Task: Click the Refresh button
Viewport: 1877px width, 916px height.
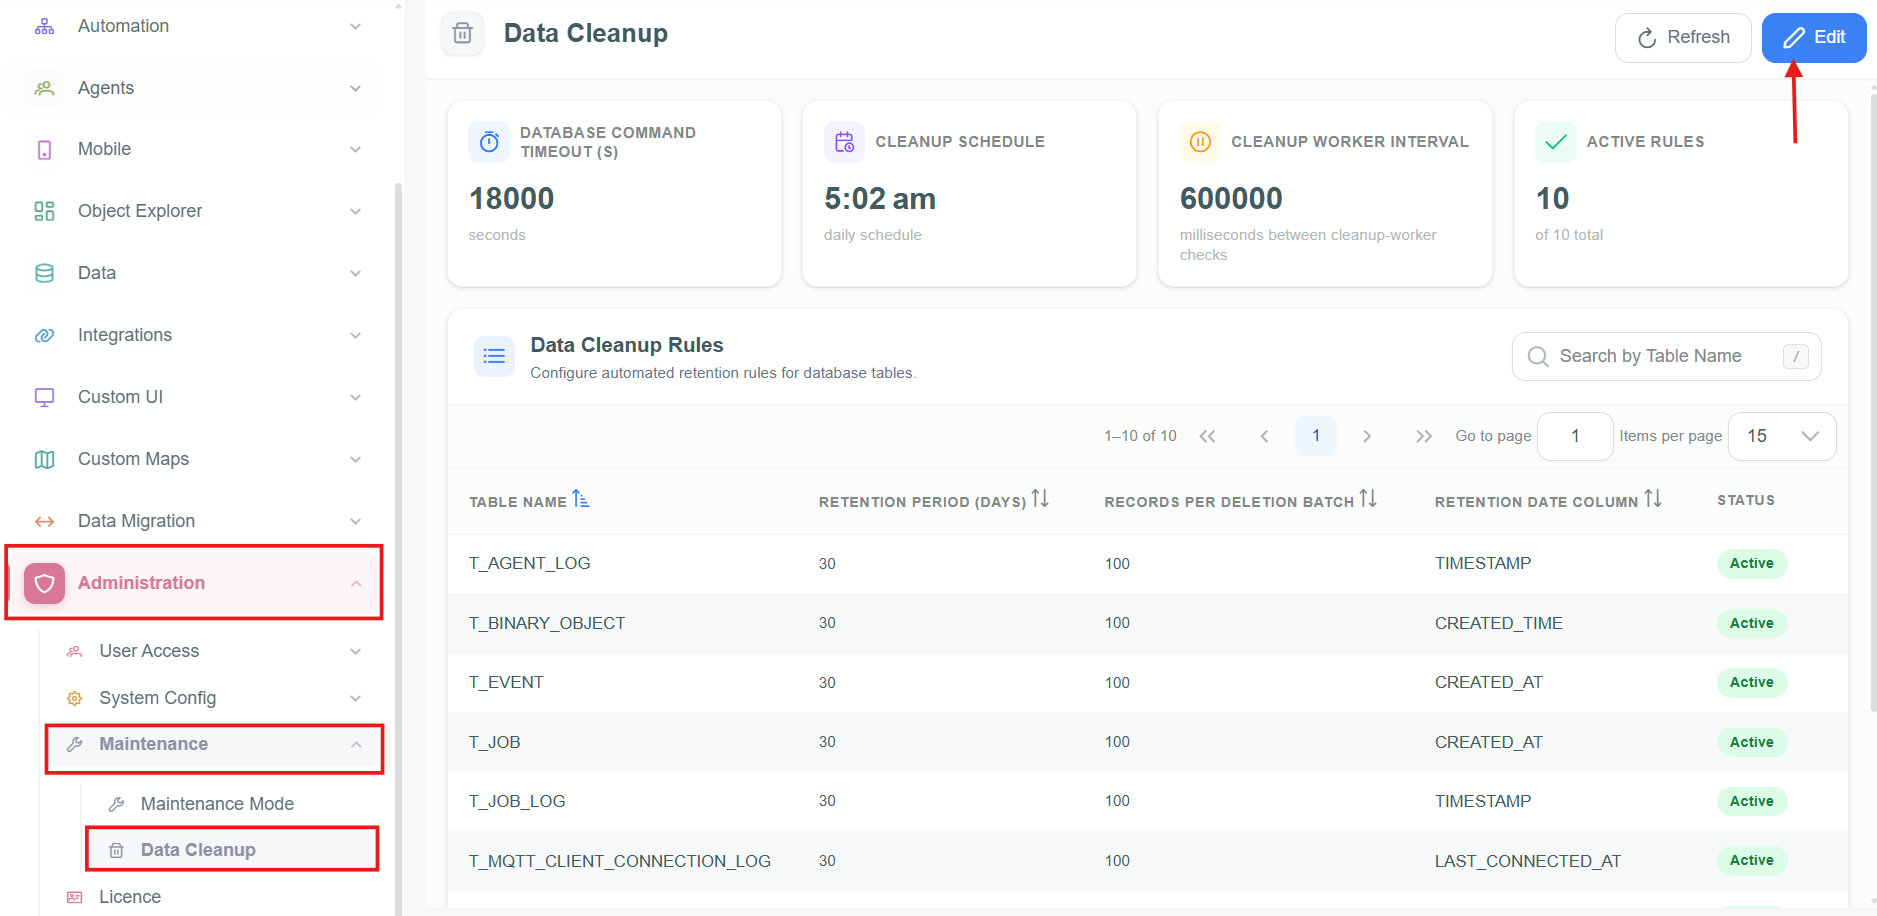Action: click(1683, 38)
